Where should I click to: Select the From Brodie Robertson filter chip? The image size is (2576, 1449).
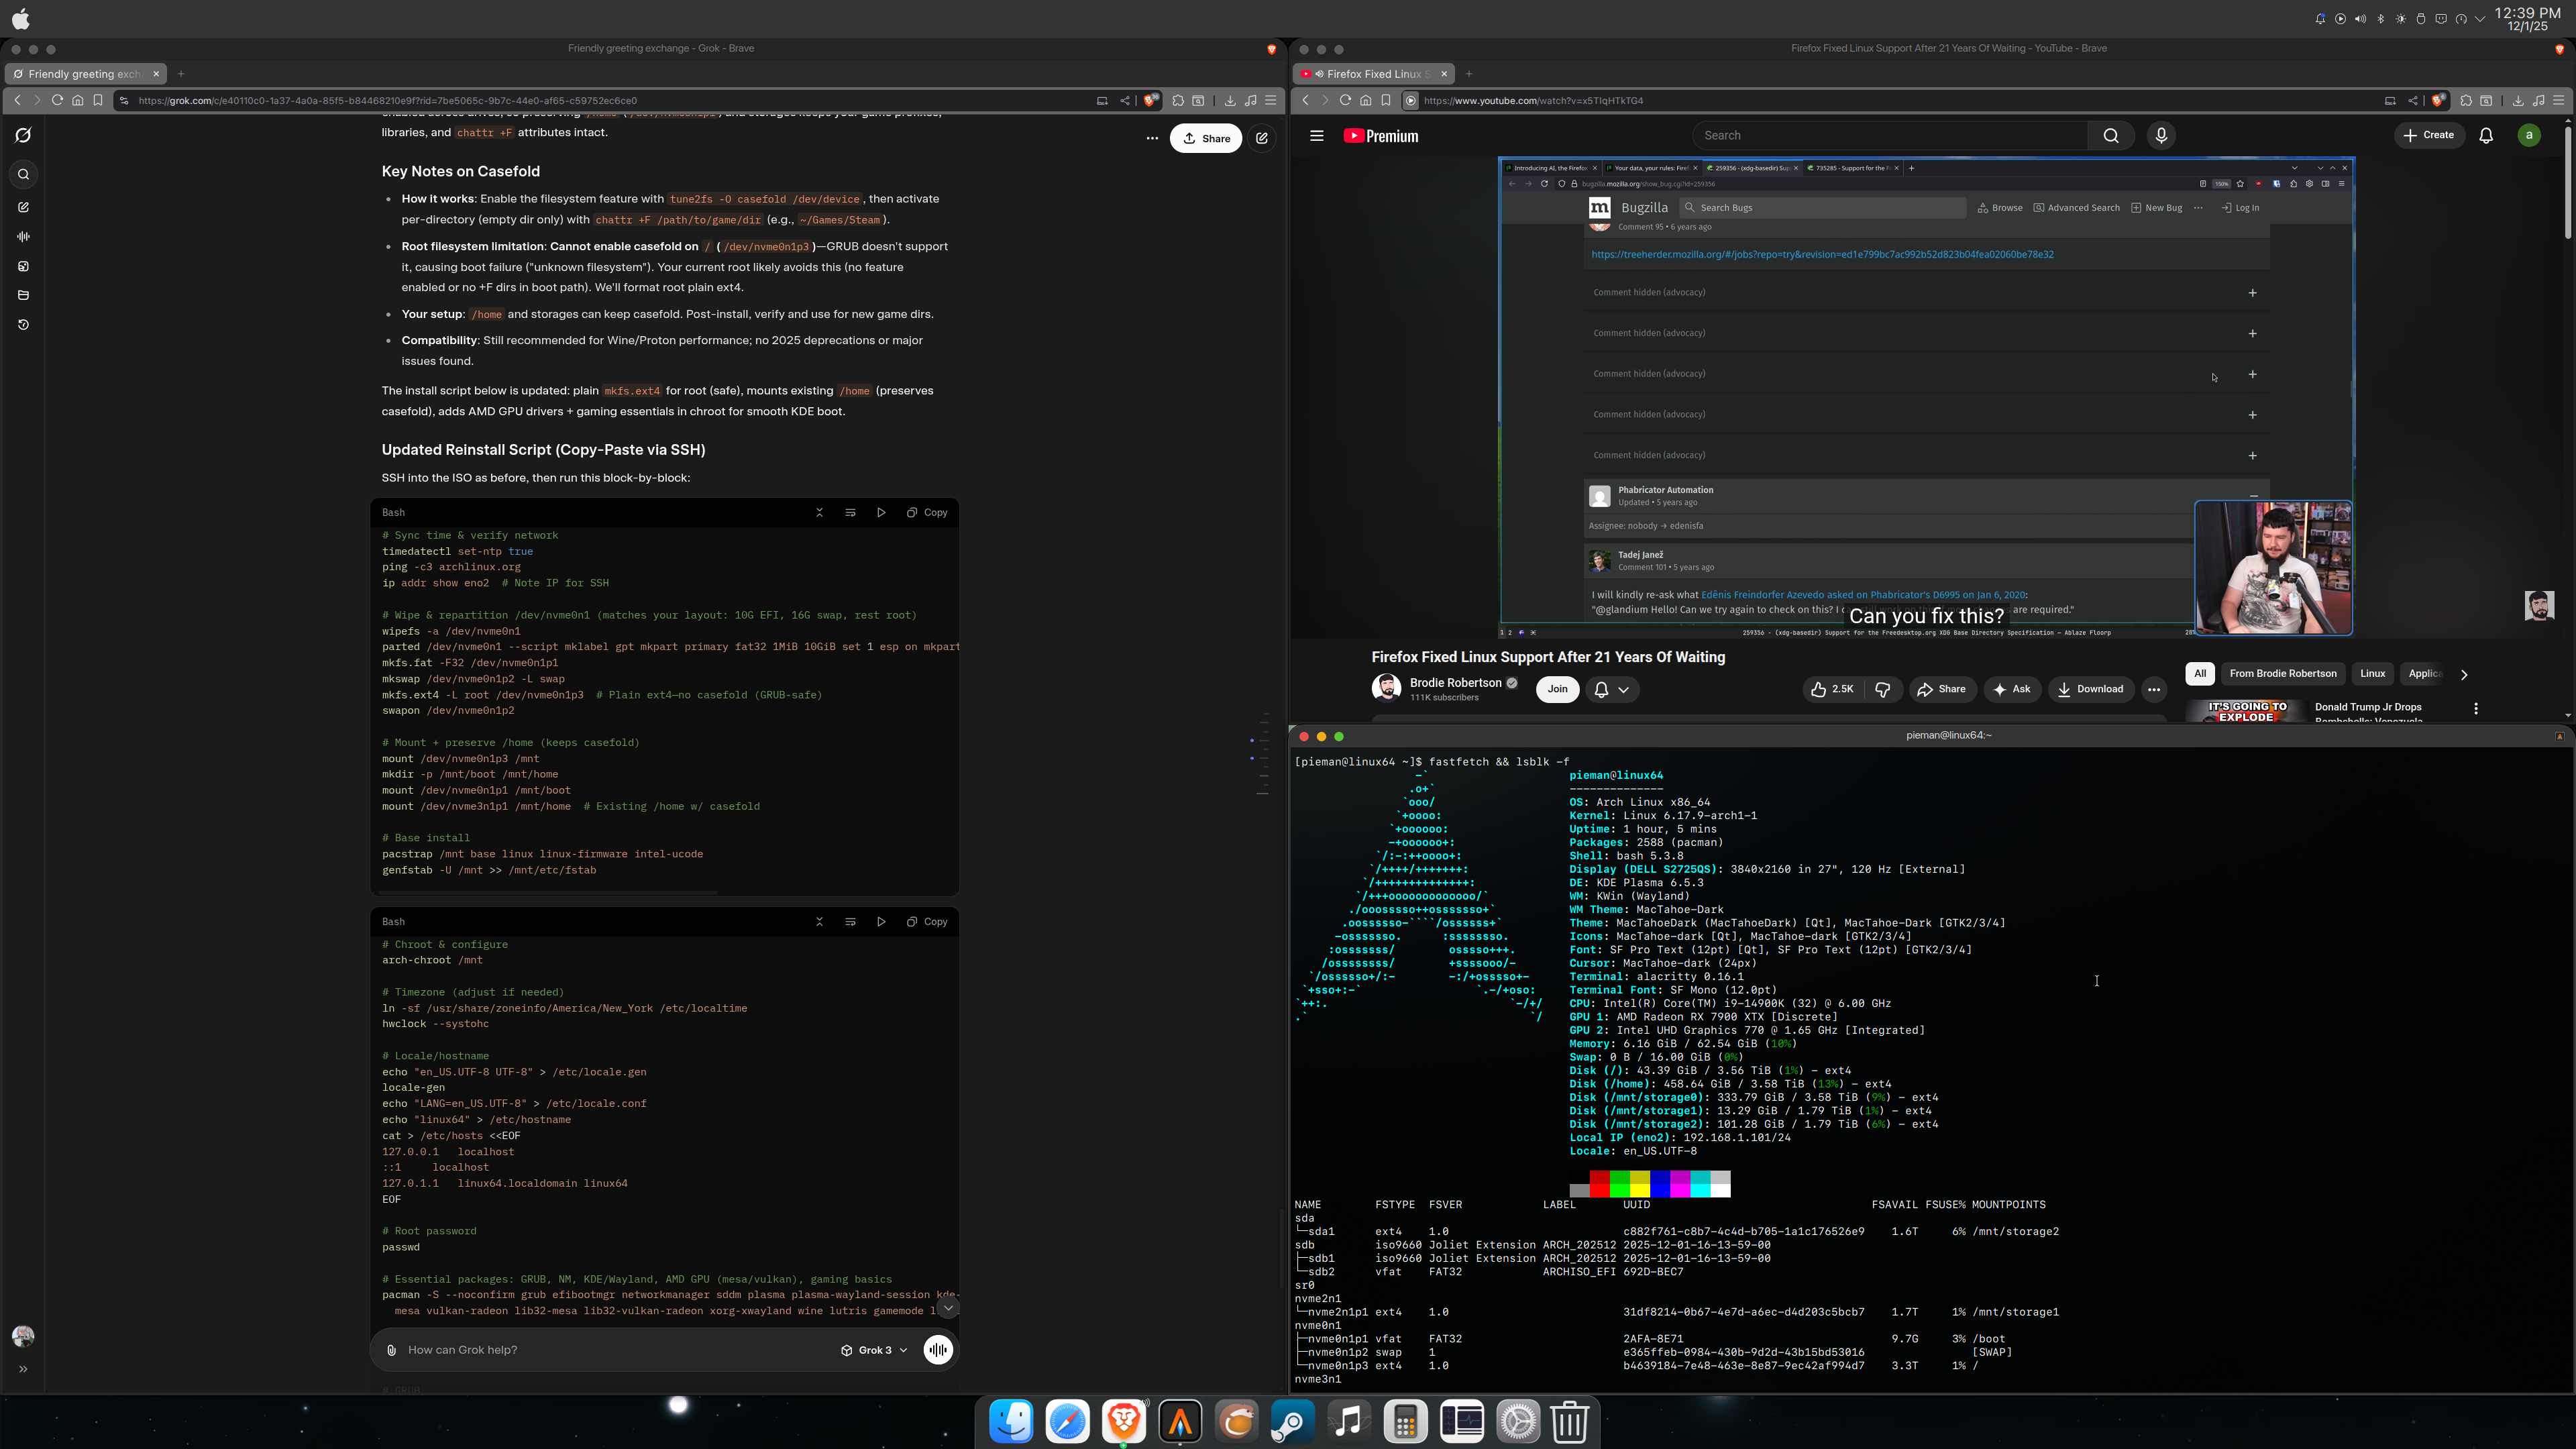(2283, 674)
